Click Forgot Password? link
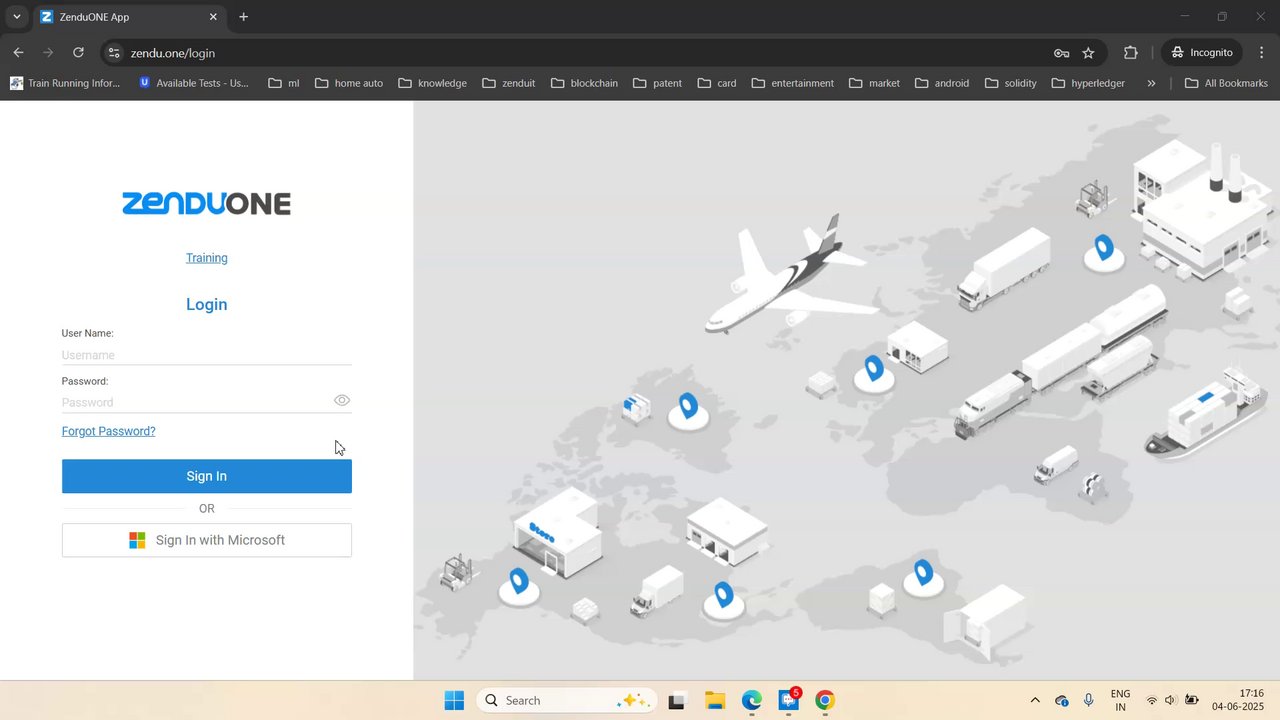Viewport: 1280px width, 720px height. click(x=108, y=431)
